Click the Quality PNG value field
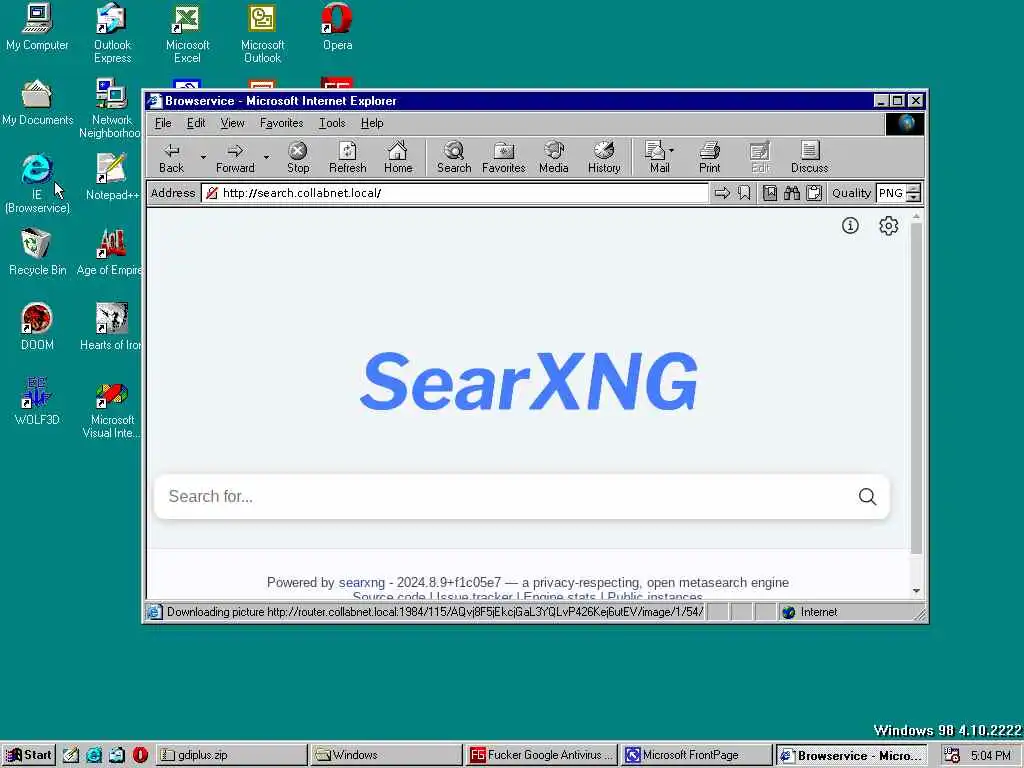 tap(892, 193)
